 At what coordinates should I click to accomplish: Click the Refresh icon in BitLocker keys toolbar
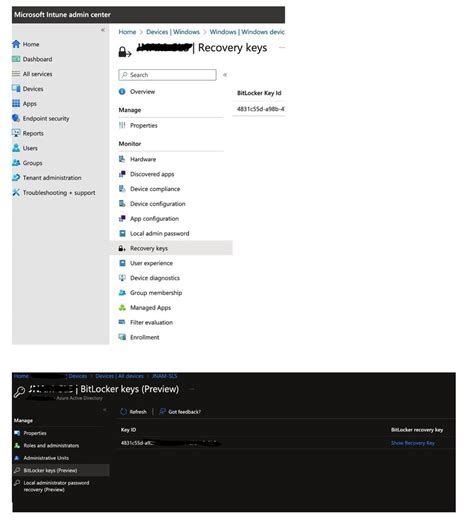(x=123, y=412)
